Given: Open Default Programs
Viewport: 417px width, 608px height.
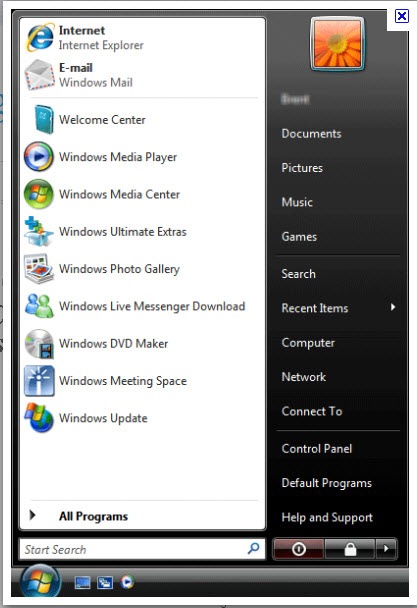Looking at the screenshot, I should pos(326,483).
